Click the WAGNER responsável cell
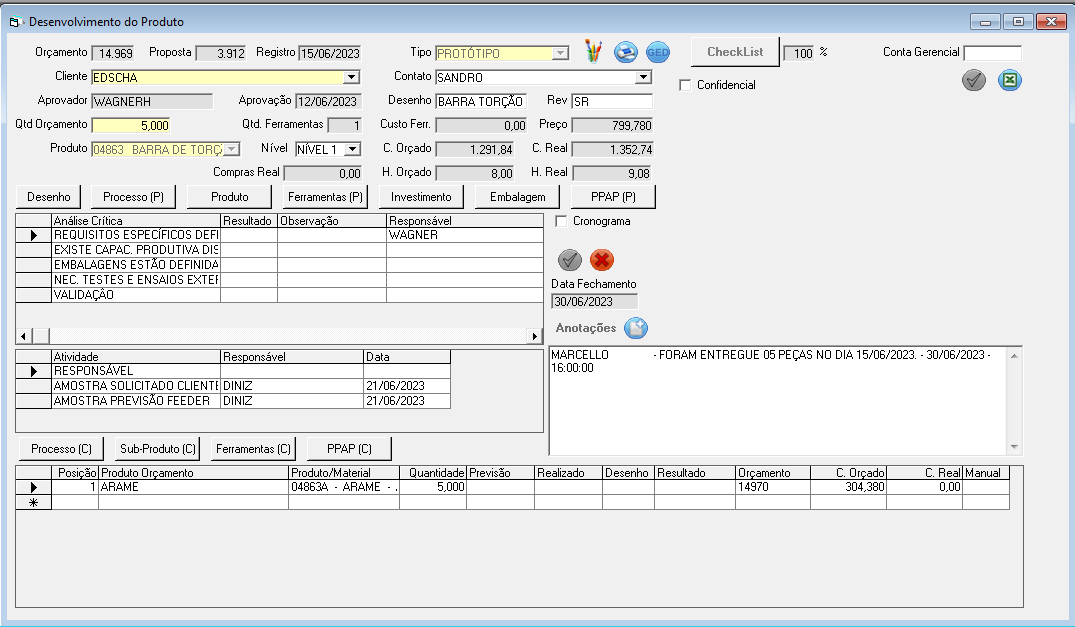This screenshot has height=627, width=1075. tap(465, 235)
